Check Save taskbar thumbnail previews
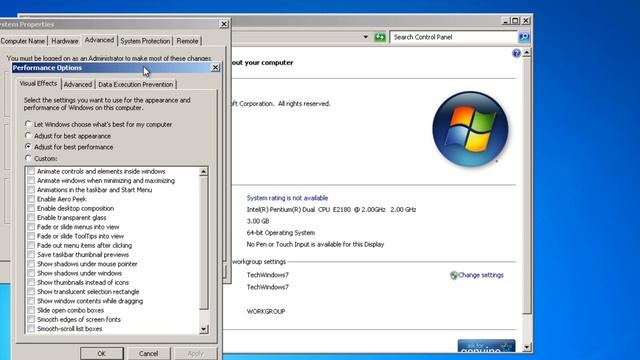 (x=31, y=255)
